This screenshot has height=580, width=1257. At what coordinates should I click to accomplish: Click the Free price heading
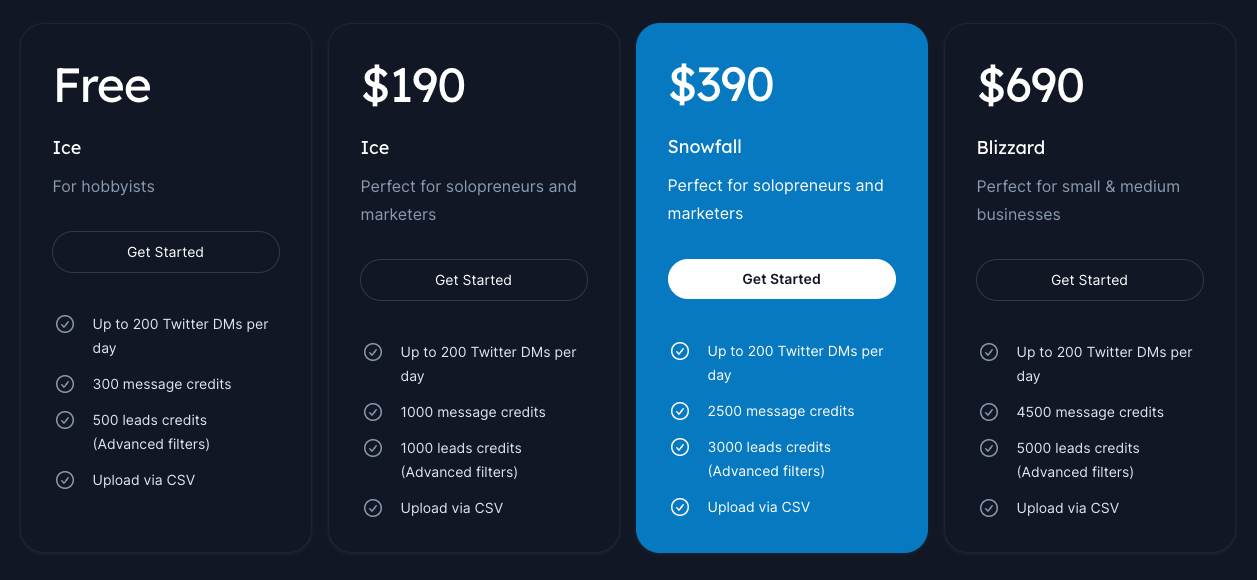[x=102, y=86]
